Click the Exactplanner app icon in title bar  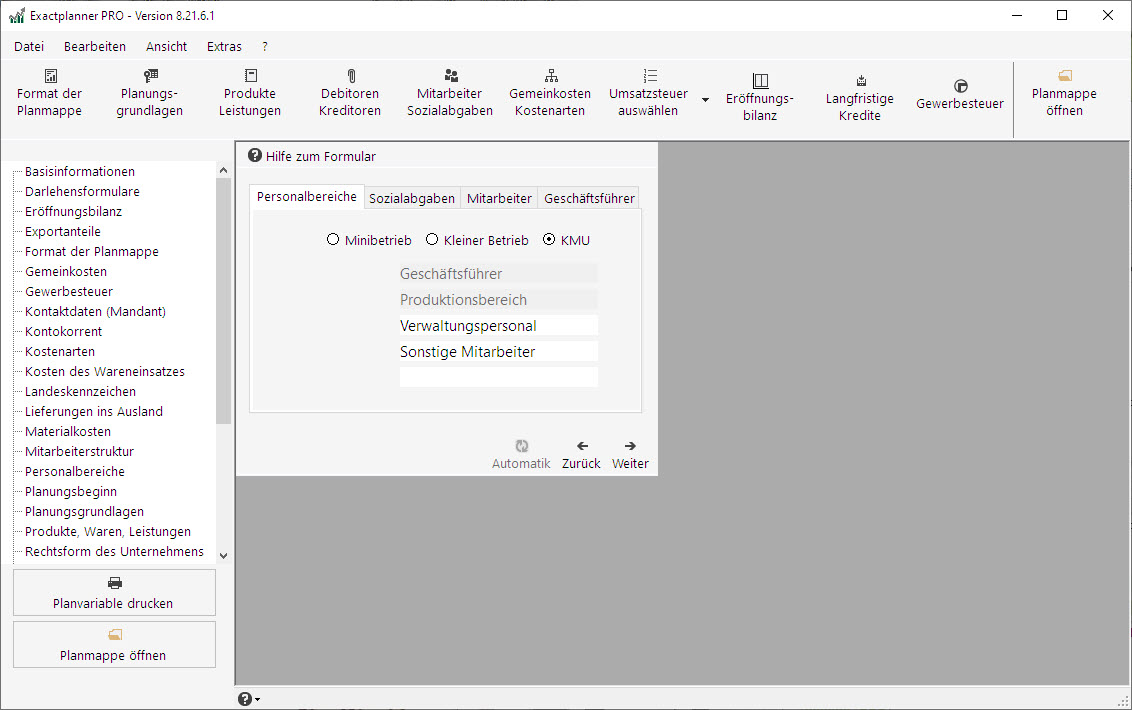(17, 15)
